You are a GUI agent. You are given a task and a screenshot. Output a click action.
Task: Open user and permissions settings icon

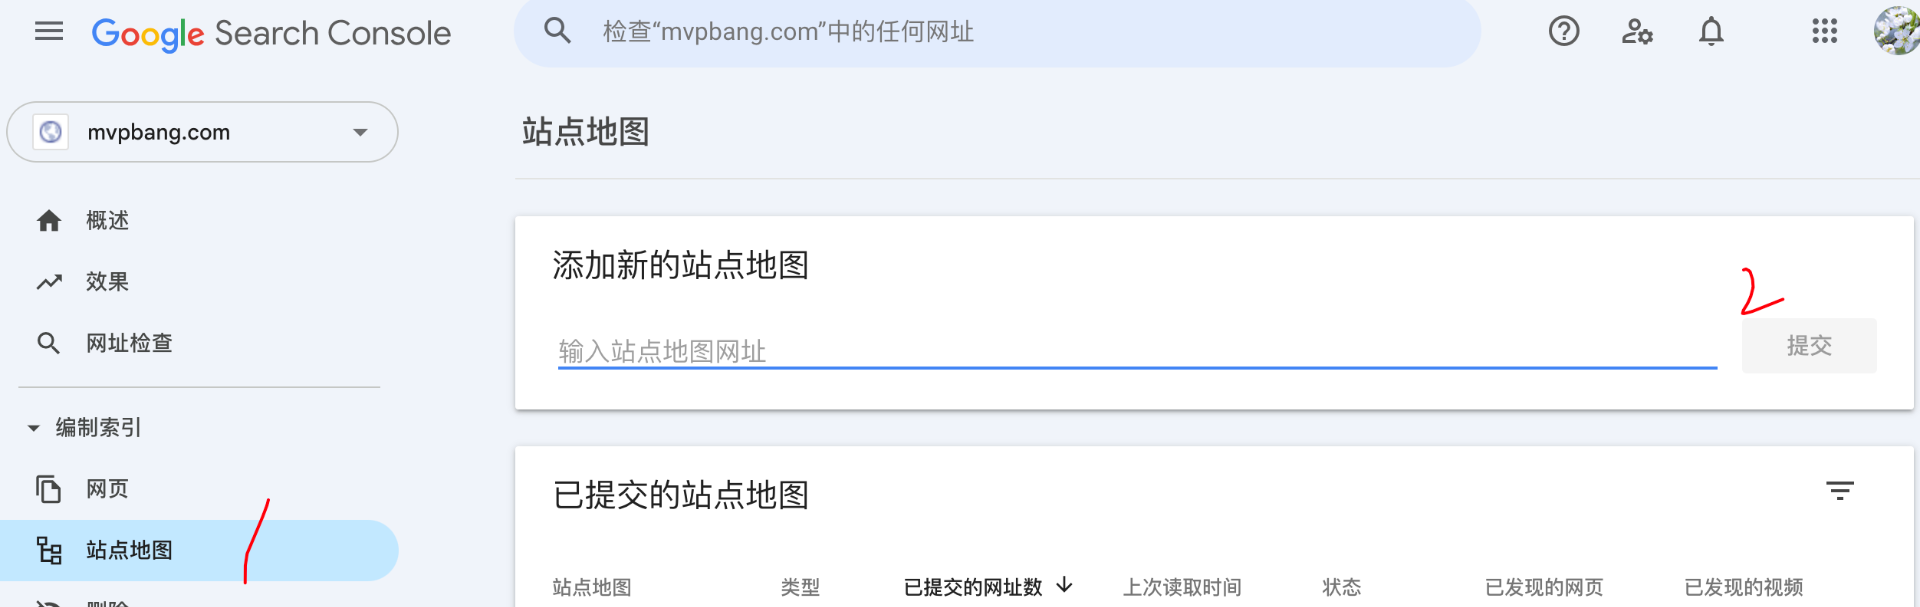click(x=1637, y=31)
